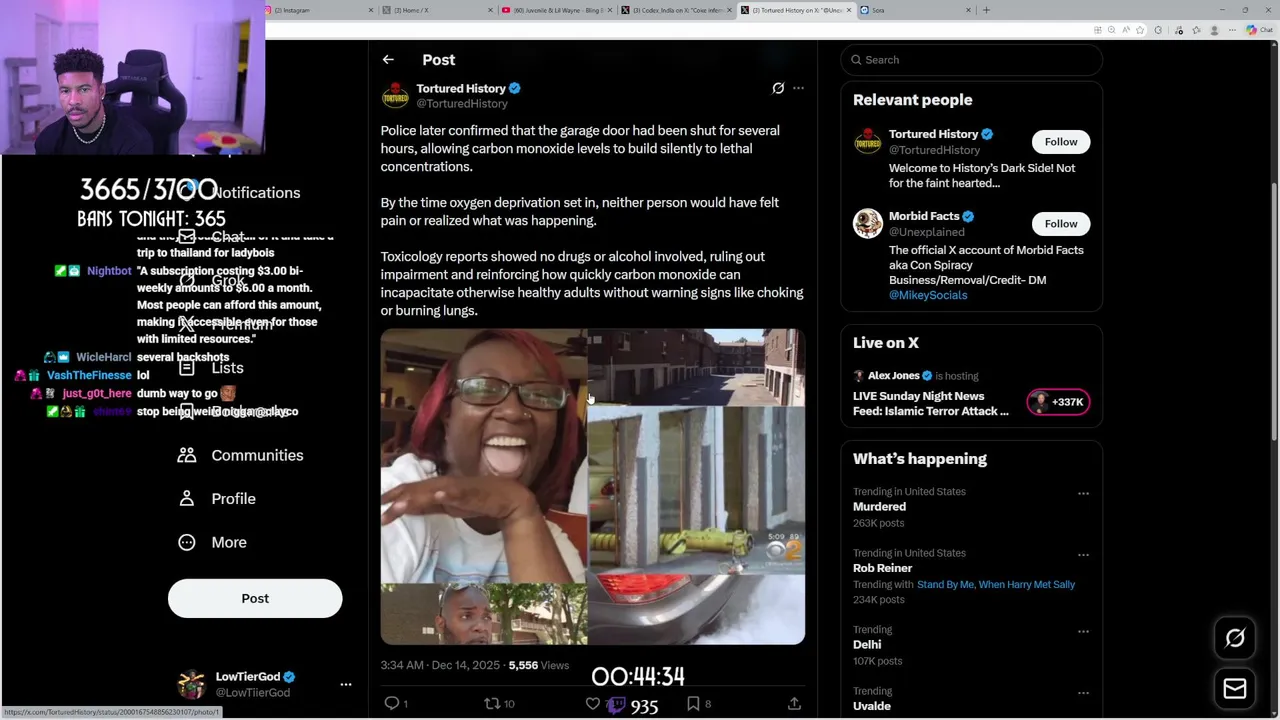Click LowTierGod account name at bottom
The width and height of the screenshot is (1280, 720).
coord(248,677)
